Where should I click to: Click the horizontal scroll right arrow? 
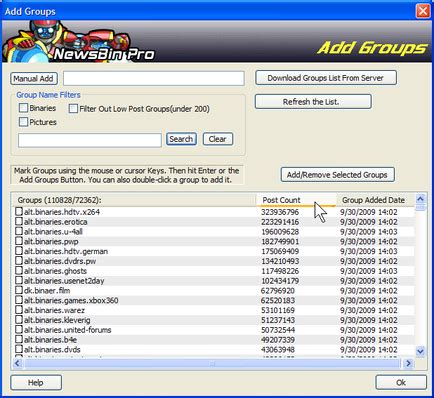(408, 363)
